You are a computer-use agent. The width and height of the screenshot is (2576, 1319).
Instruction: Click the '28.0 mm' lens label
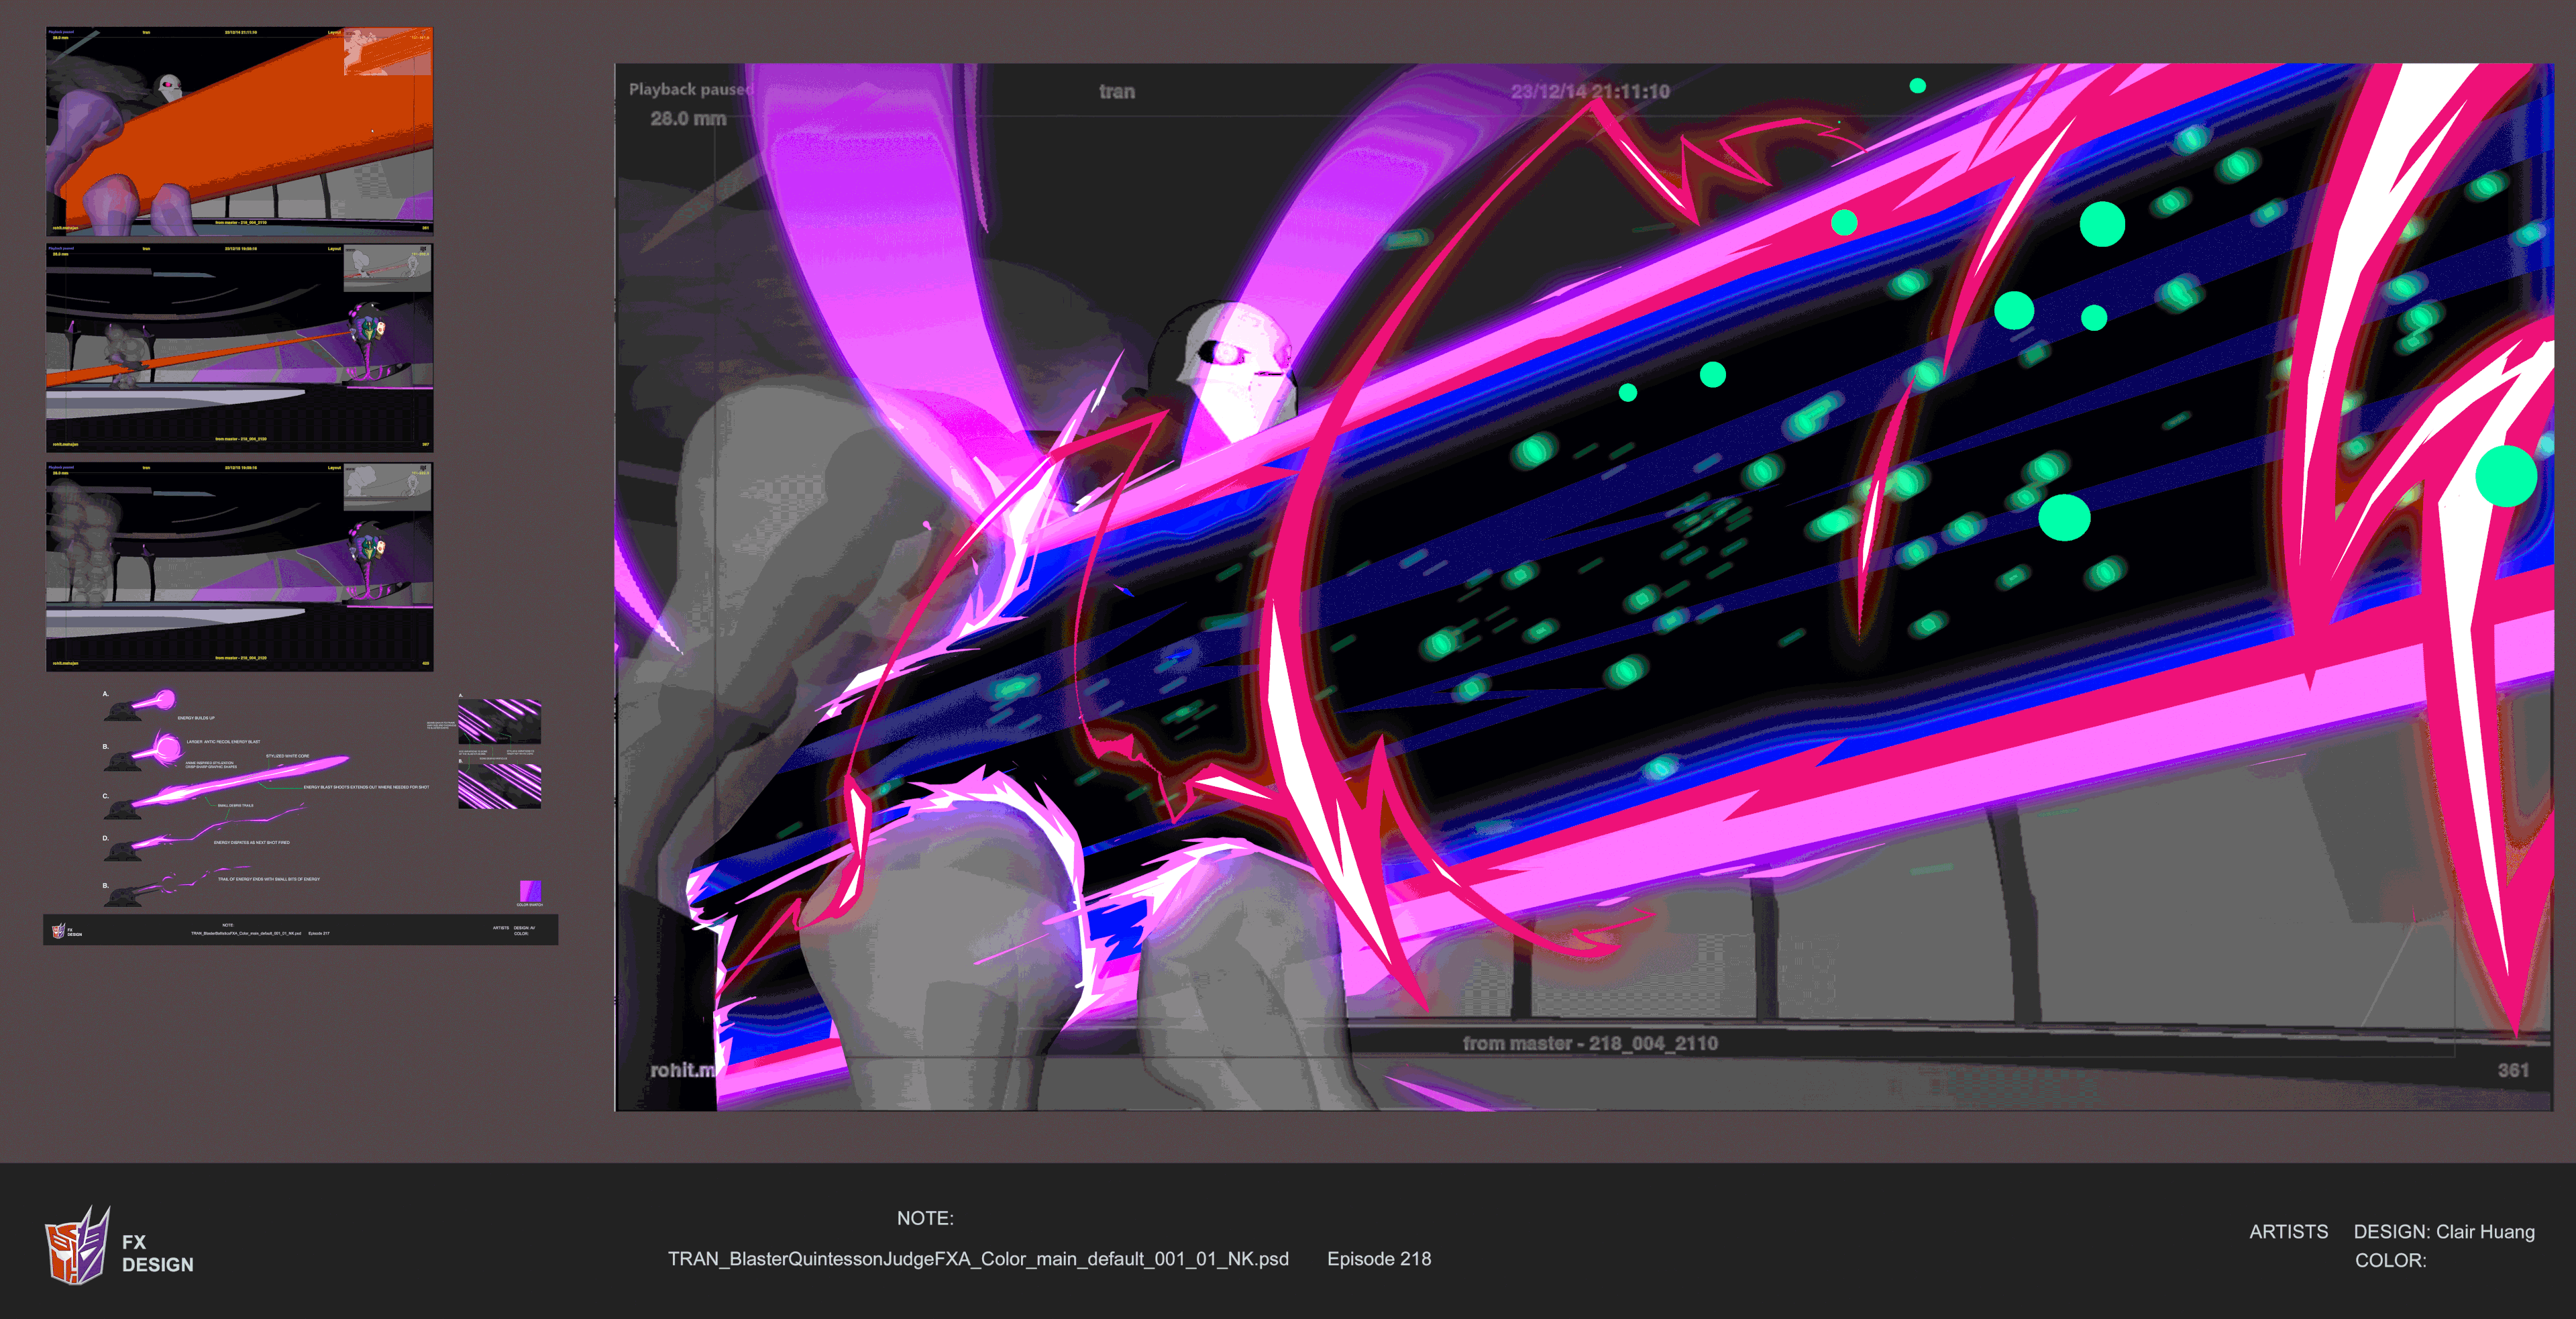(x=688, y=119)
